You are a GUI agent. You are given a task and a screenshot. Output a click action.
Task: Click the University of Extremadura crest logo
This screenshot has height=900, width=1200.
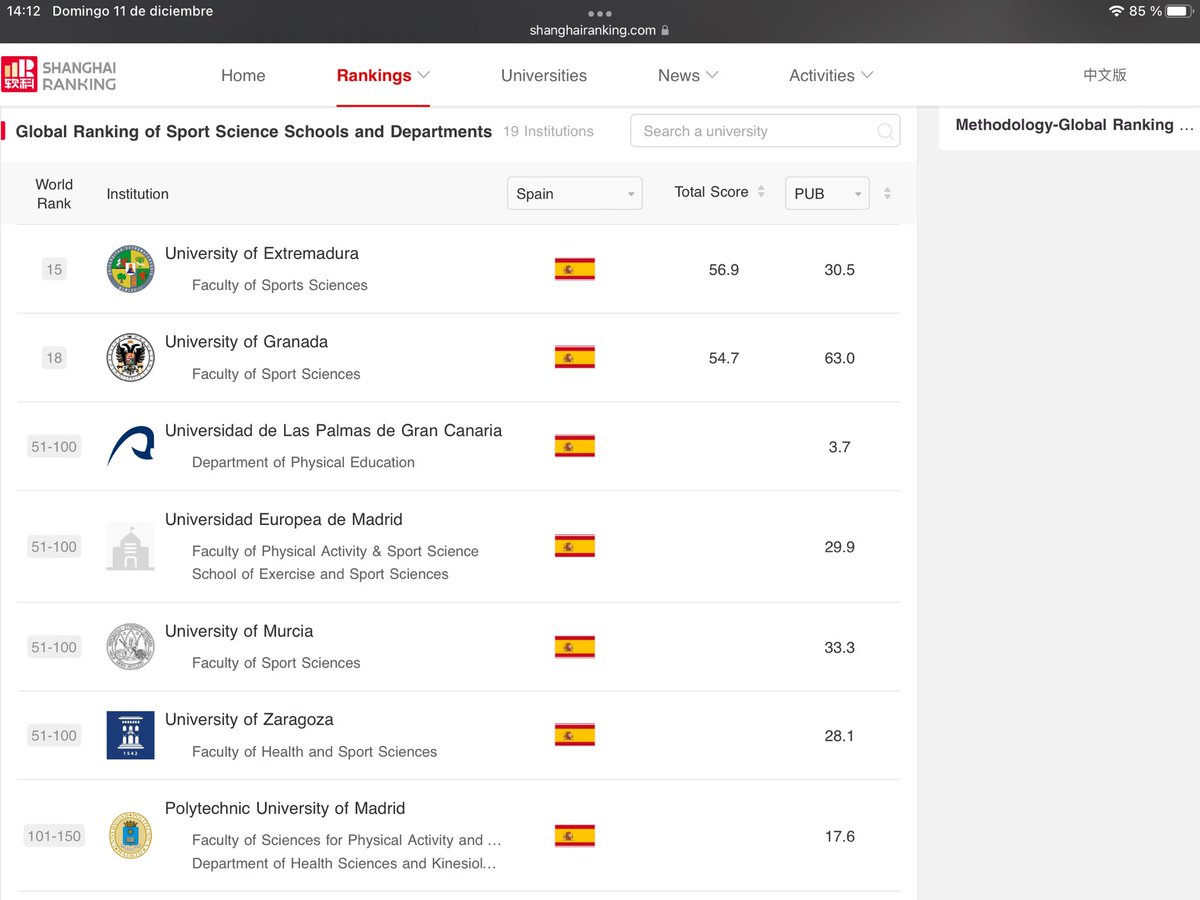(x=130, y=269)
